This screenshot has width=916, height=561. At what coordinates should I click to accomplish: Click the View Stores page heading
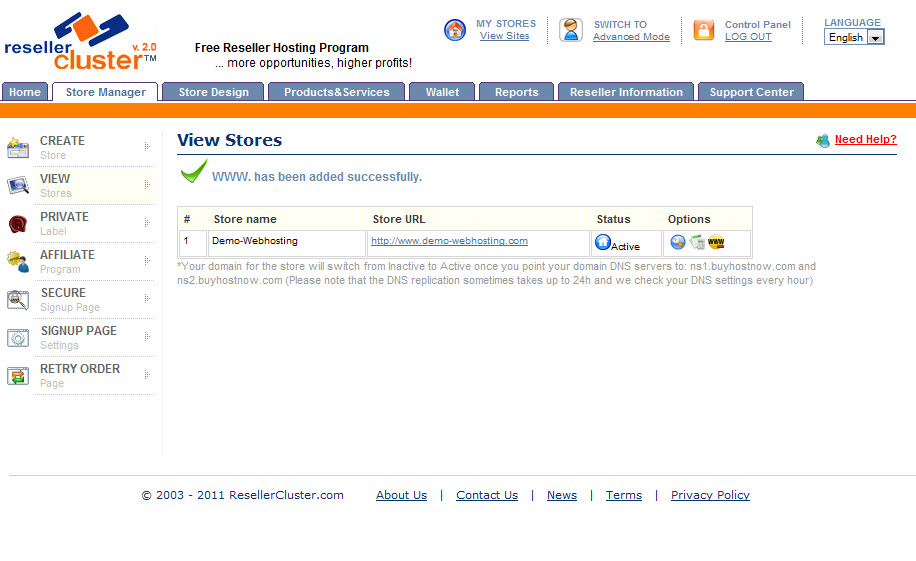230,140
